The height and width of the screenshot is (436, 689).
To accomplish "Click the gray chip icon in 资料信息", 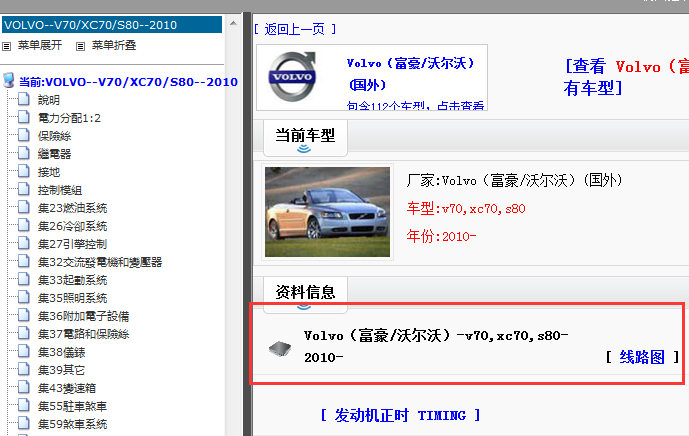I will click(x=280, y=349).
